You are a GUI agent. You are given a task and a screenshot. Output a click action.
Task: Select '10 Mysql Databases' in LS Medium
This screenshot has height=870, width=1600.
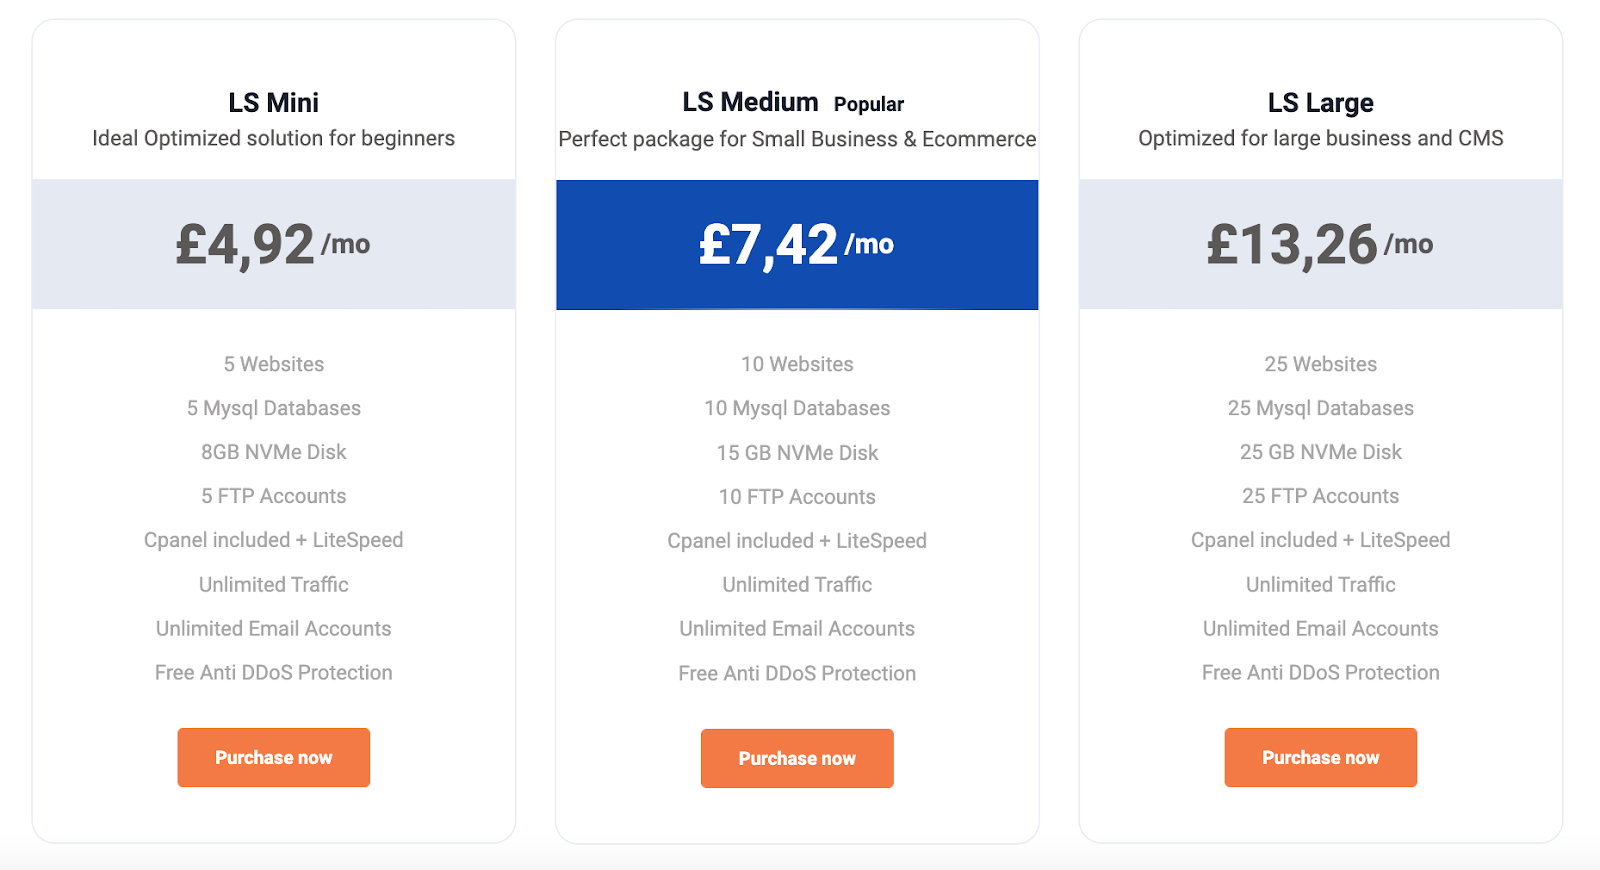pyautogui.click(x=797, y=408)
